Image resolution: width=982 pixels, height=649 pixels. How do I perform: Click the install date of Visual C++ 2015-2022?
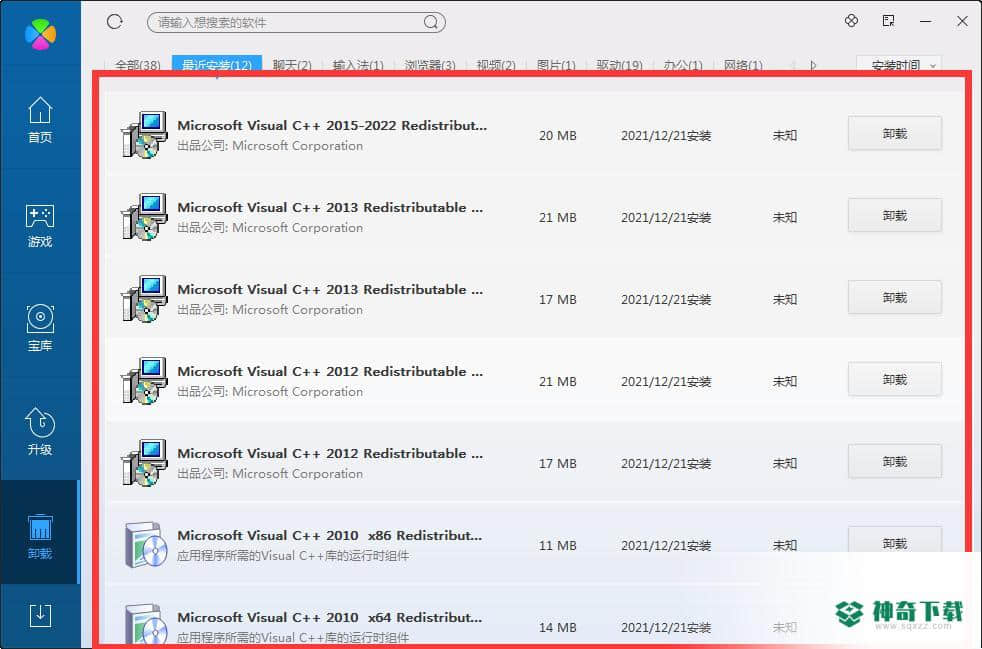[666, 135]
